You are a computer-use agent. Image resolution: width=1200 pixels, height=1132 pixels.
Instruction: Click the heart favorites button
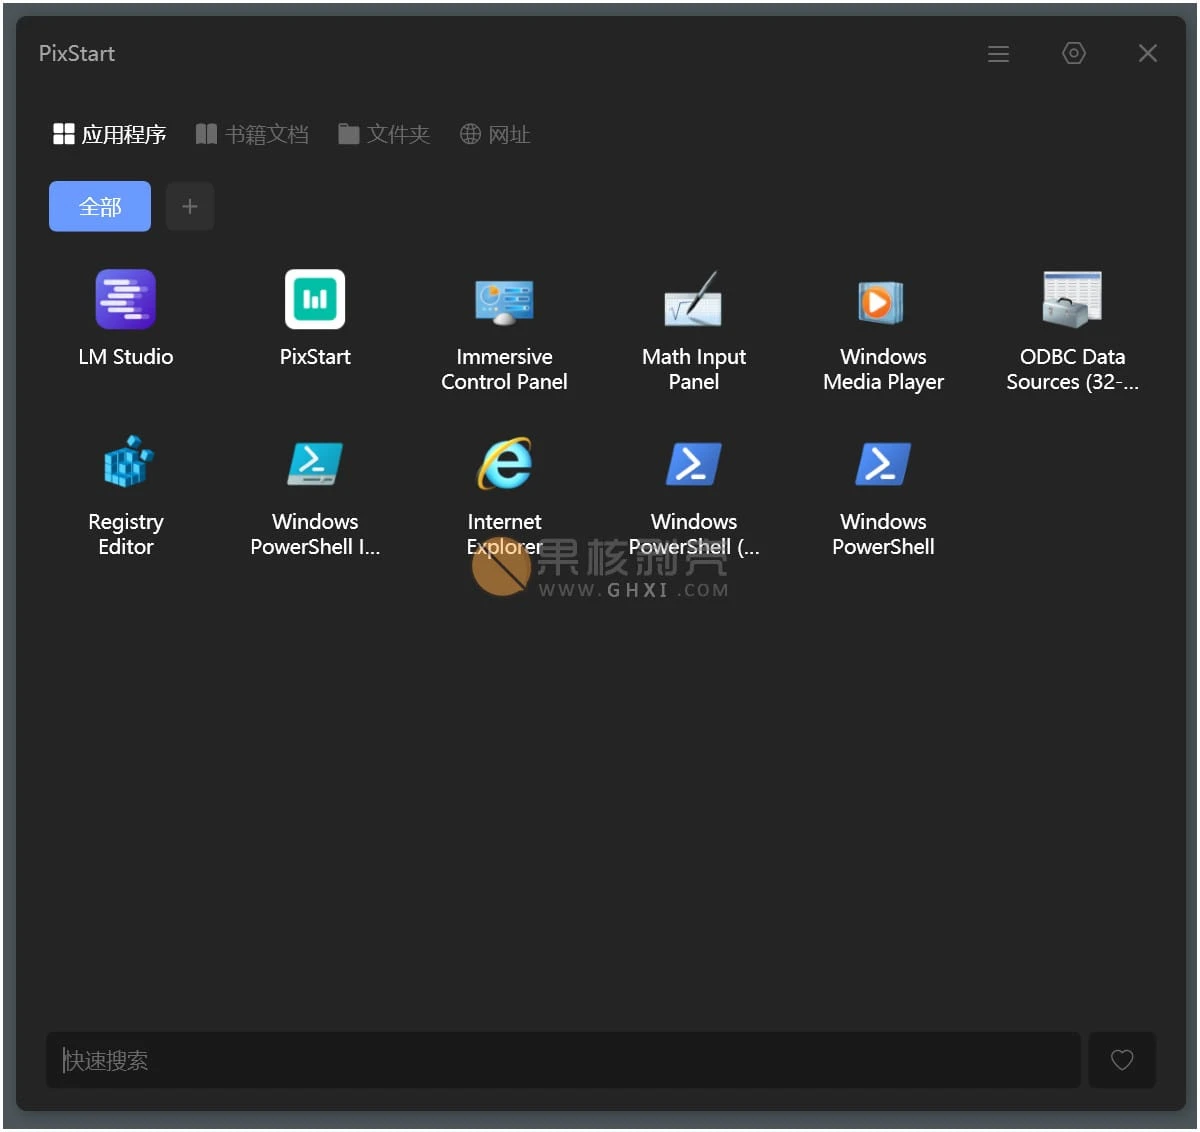(1122, 1060)
